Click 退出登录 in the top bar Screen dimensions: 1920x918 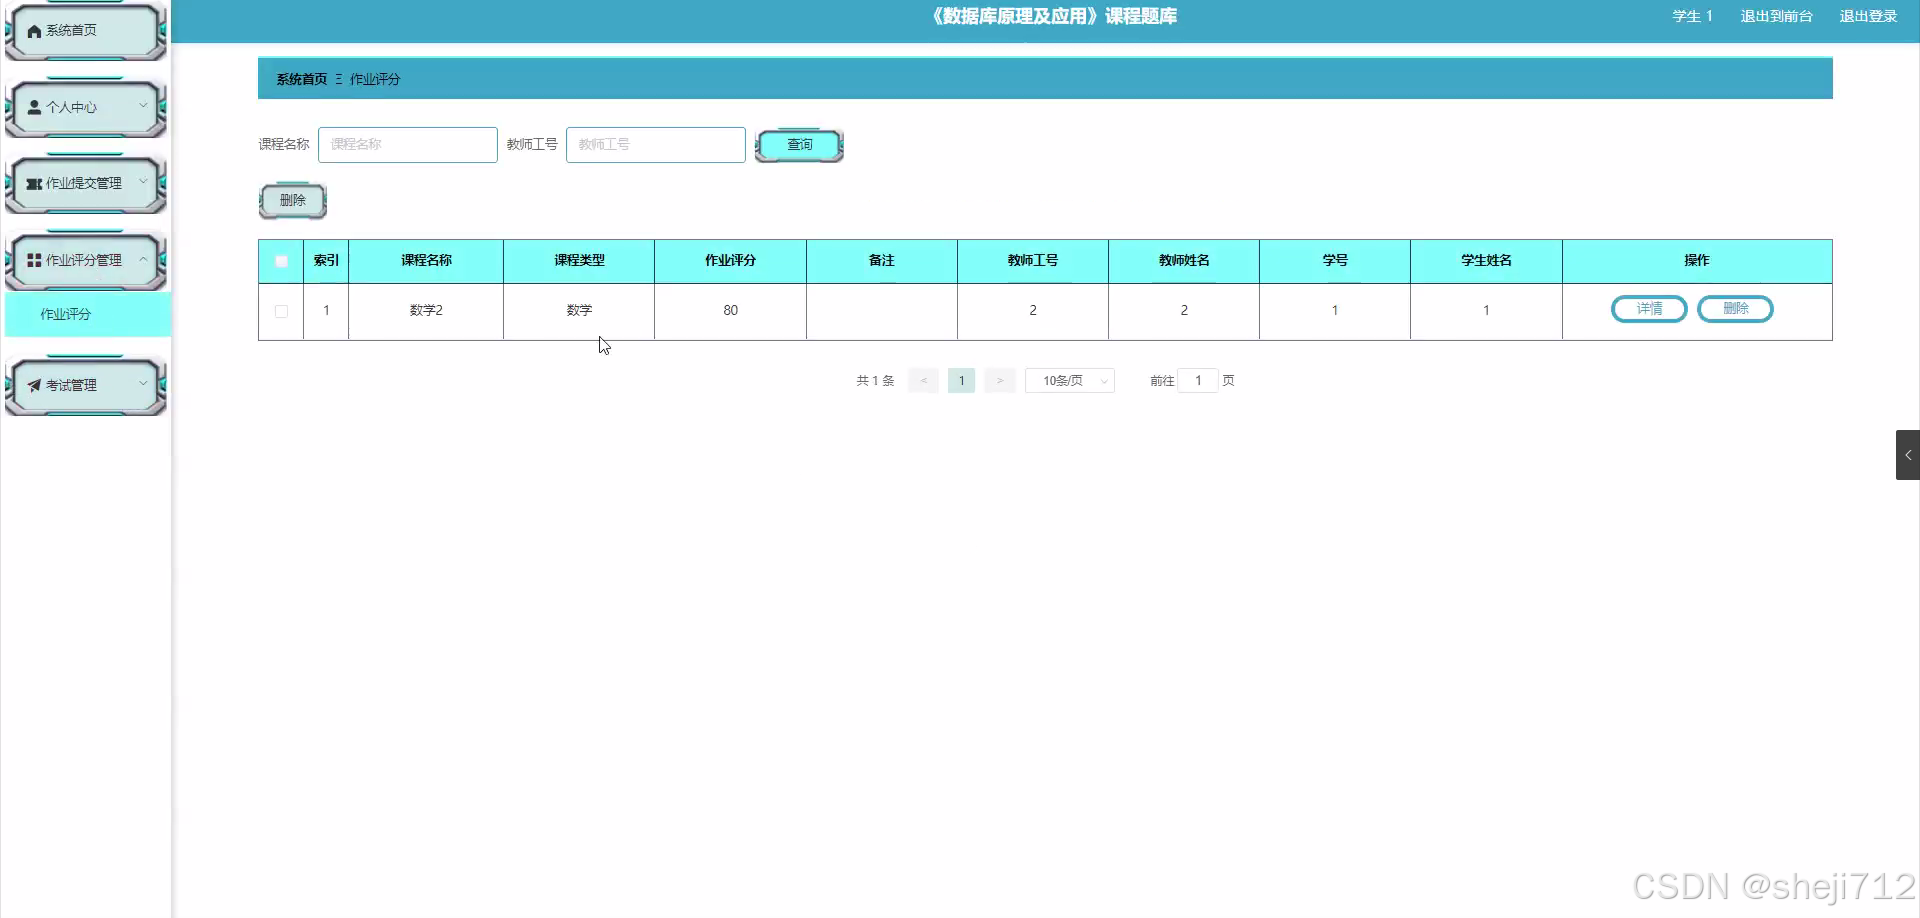coord(1868,16)
